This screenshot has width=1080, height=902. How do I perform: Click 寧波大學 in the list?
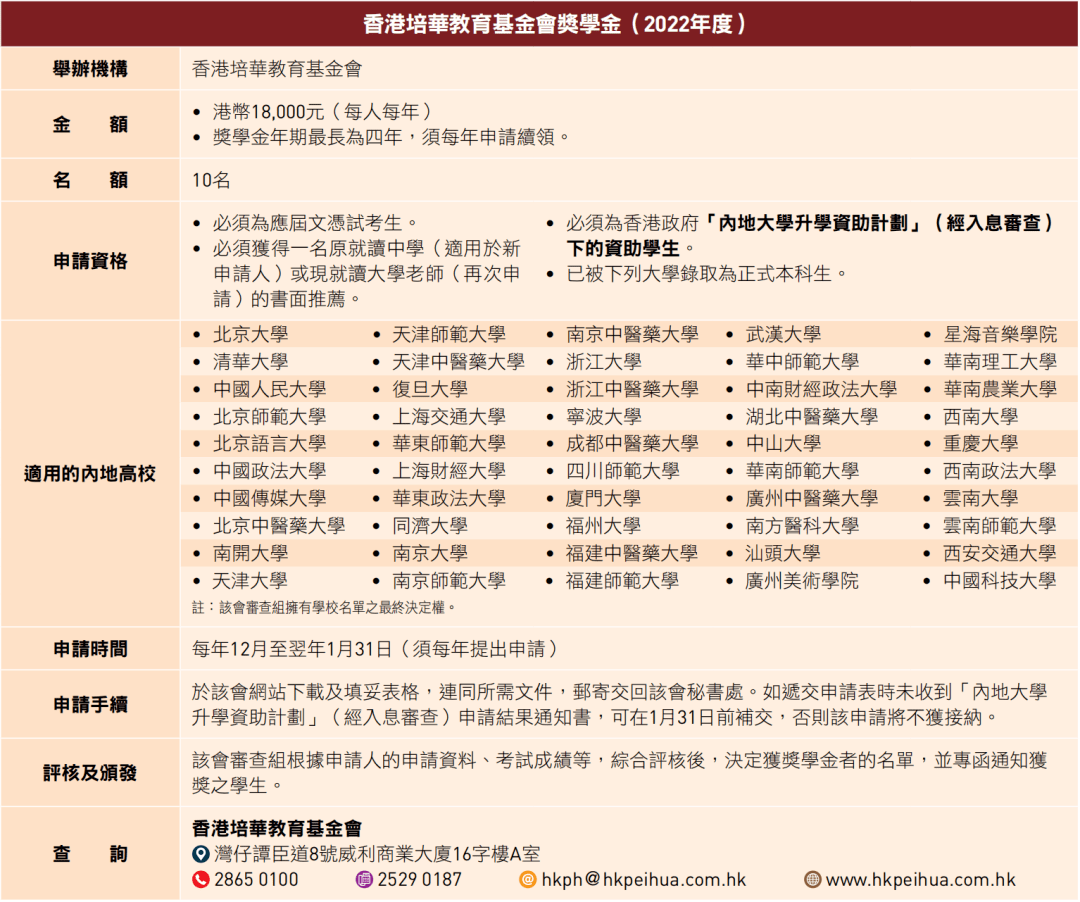click(604, 417)
